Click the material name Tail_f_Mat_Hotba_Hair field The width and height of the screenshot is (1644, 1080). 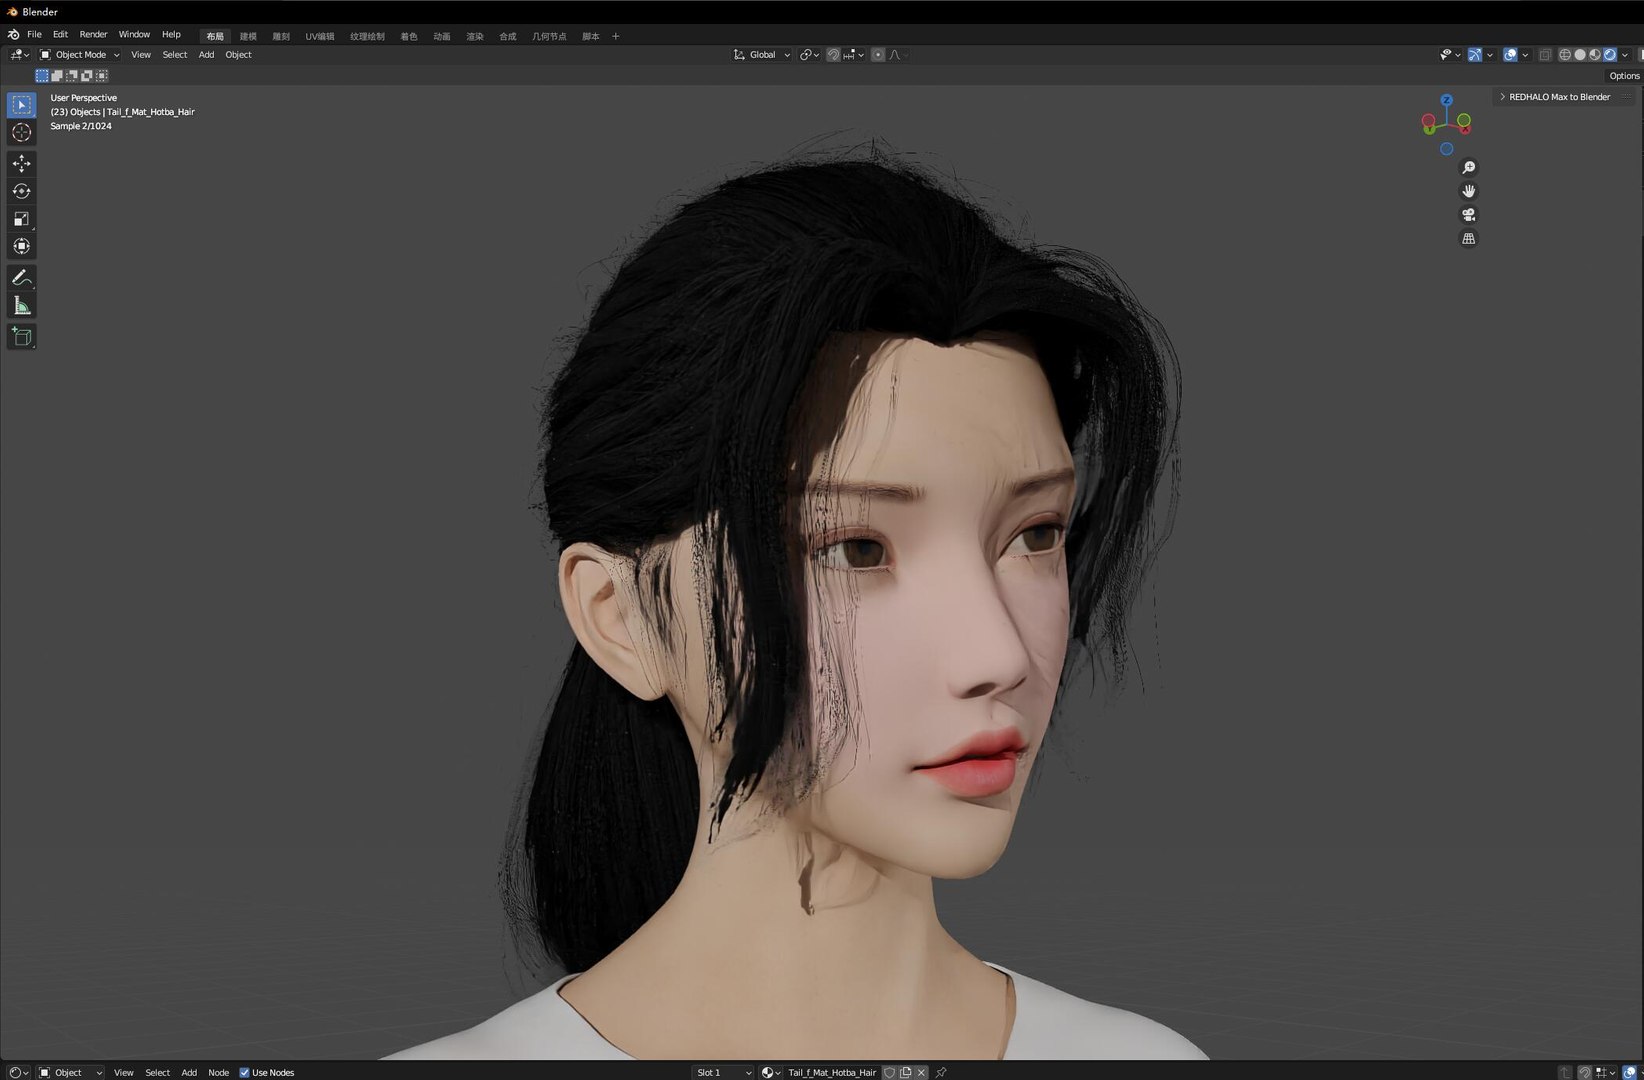[x=831, y=1072]
